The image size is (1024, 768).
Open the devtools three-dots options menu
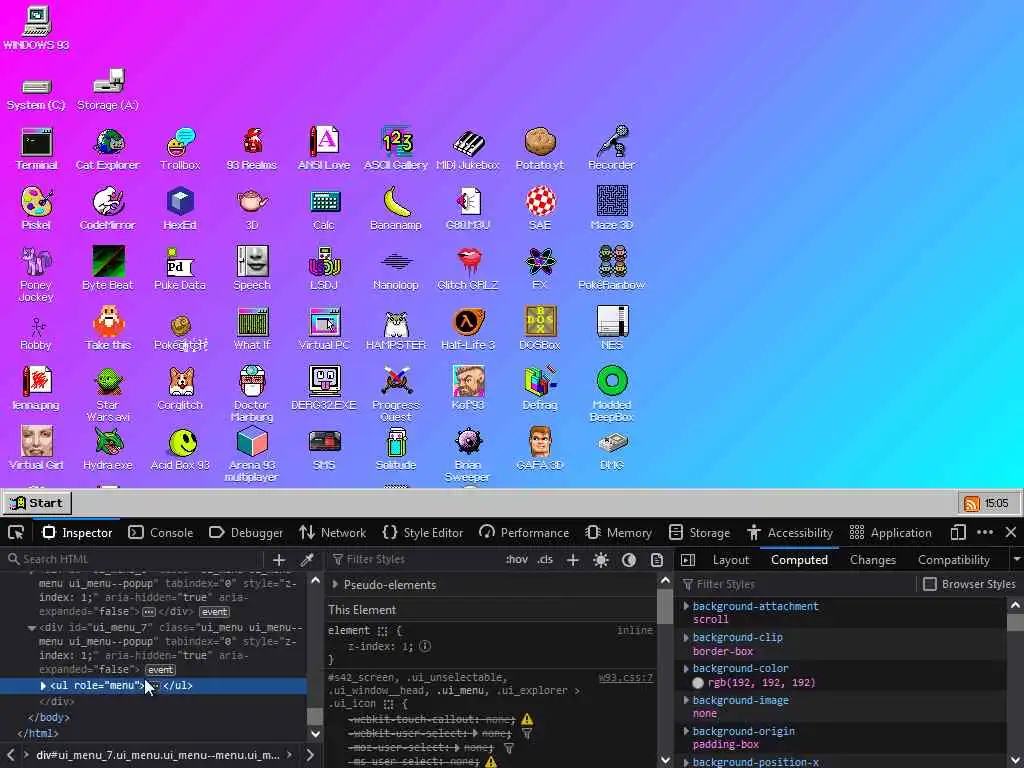click(x=985, y=533)
